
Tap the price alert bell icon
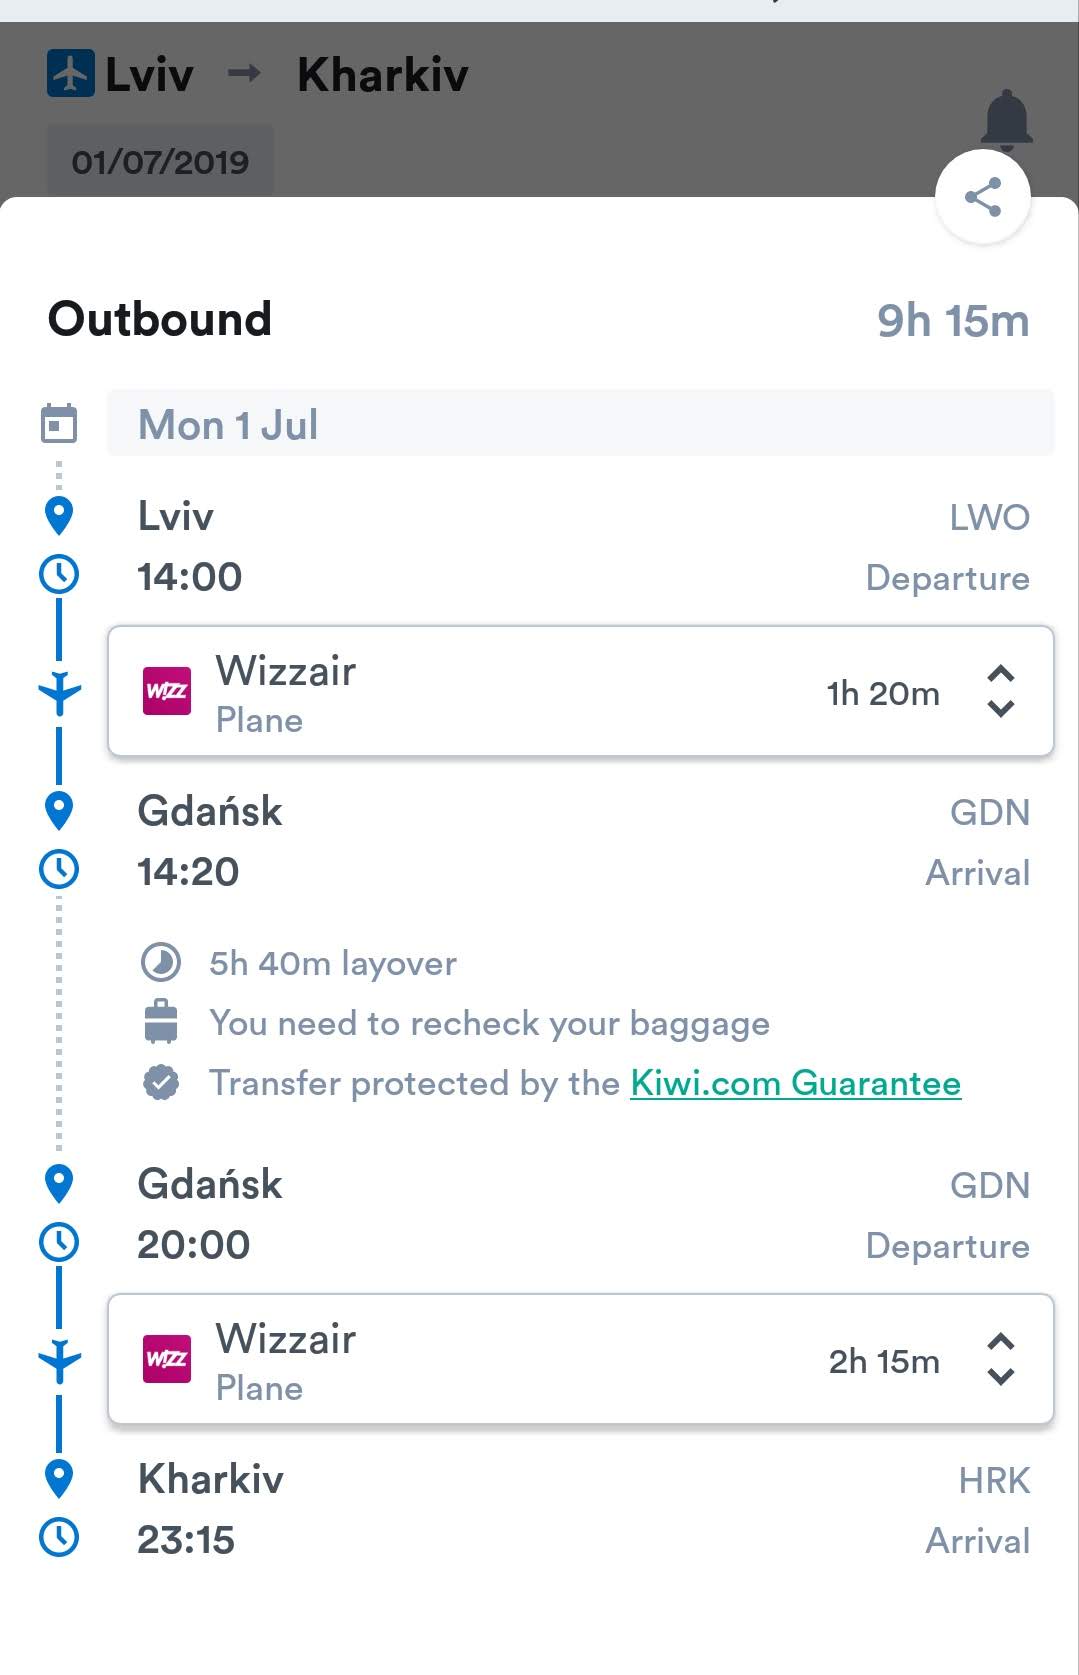(x=1006, y=120)
